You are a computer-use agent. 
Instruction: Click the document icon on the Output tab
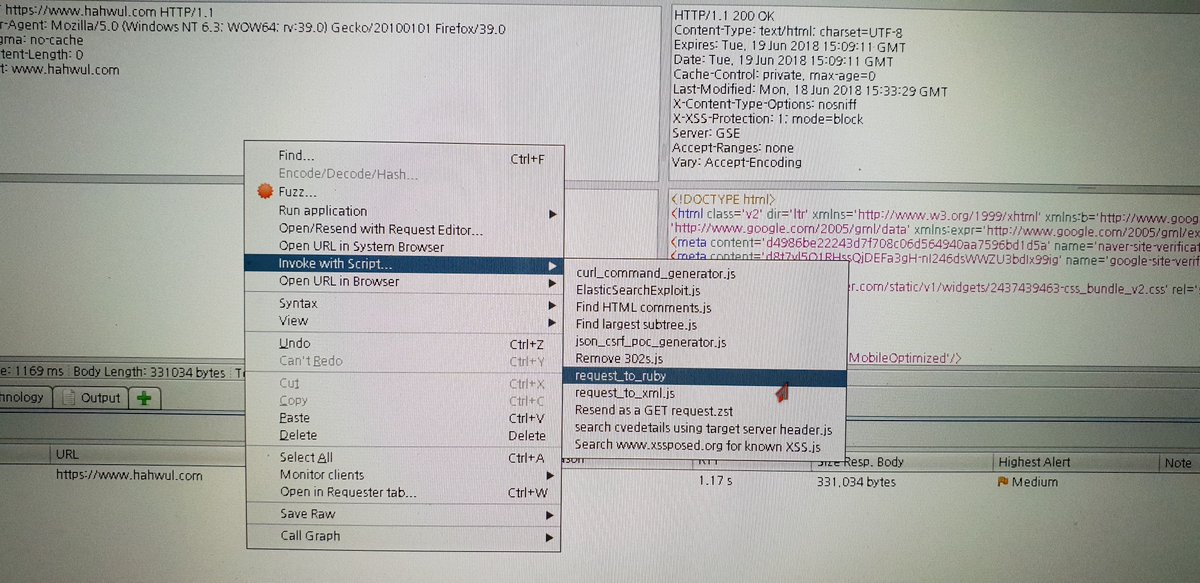click(x=69, y=397)
